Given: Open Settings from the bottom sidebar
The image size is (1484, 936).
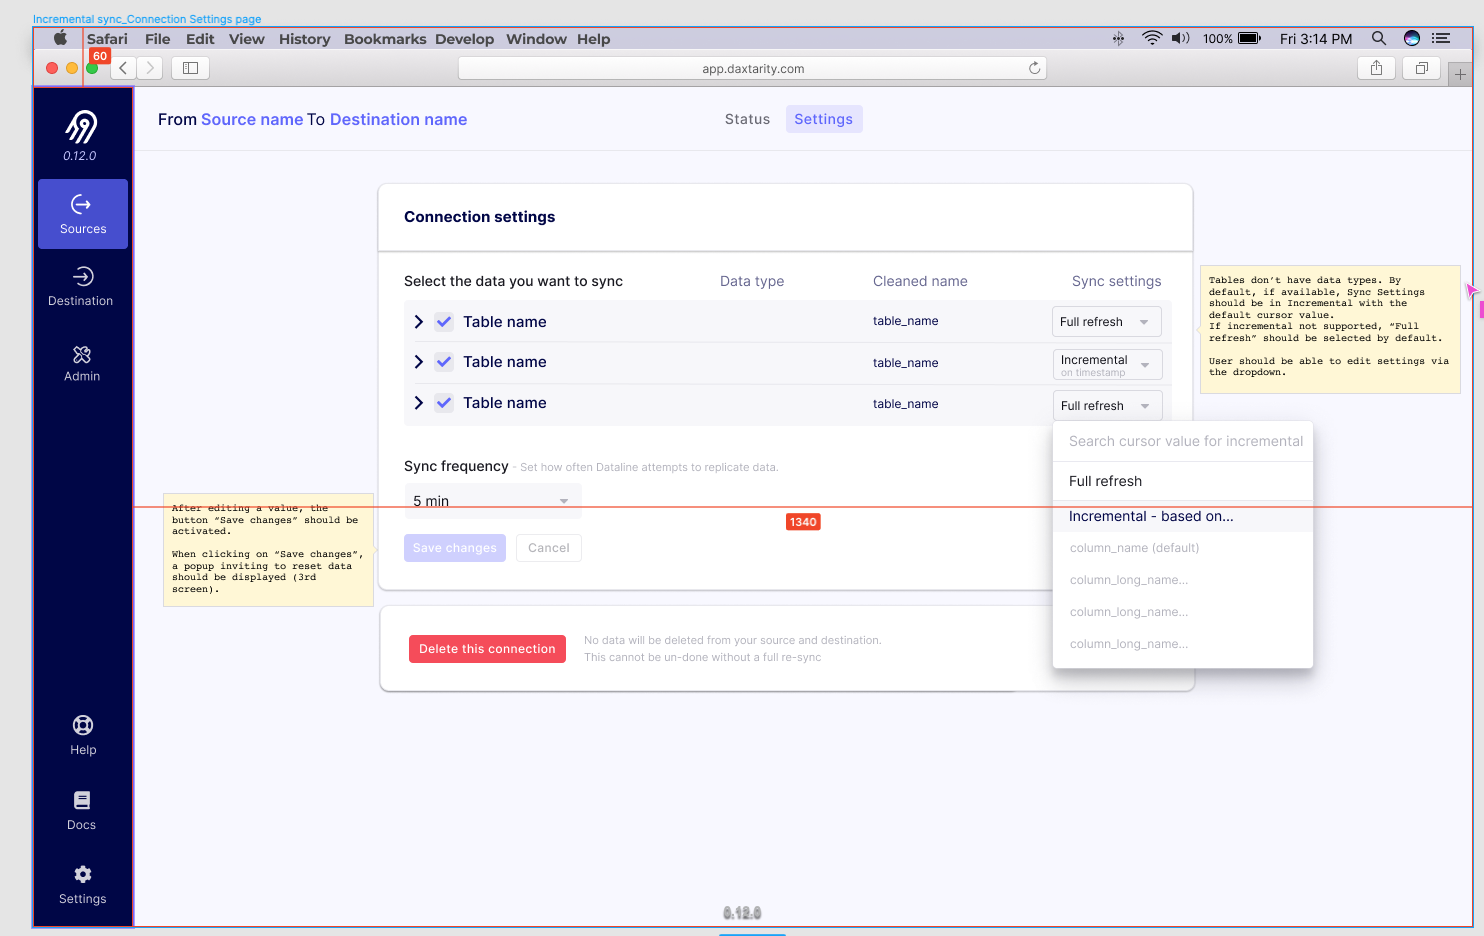Looking at the screenshot, I should (x=82, y=885).
